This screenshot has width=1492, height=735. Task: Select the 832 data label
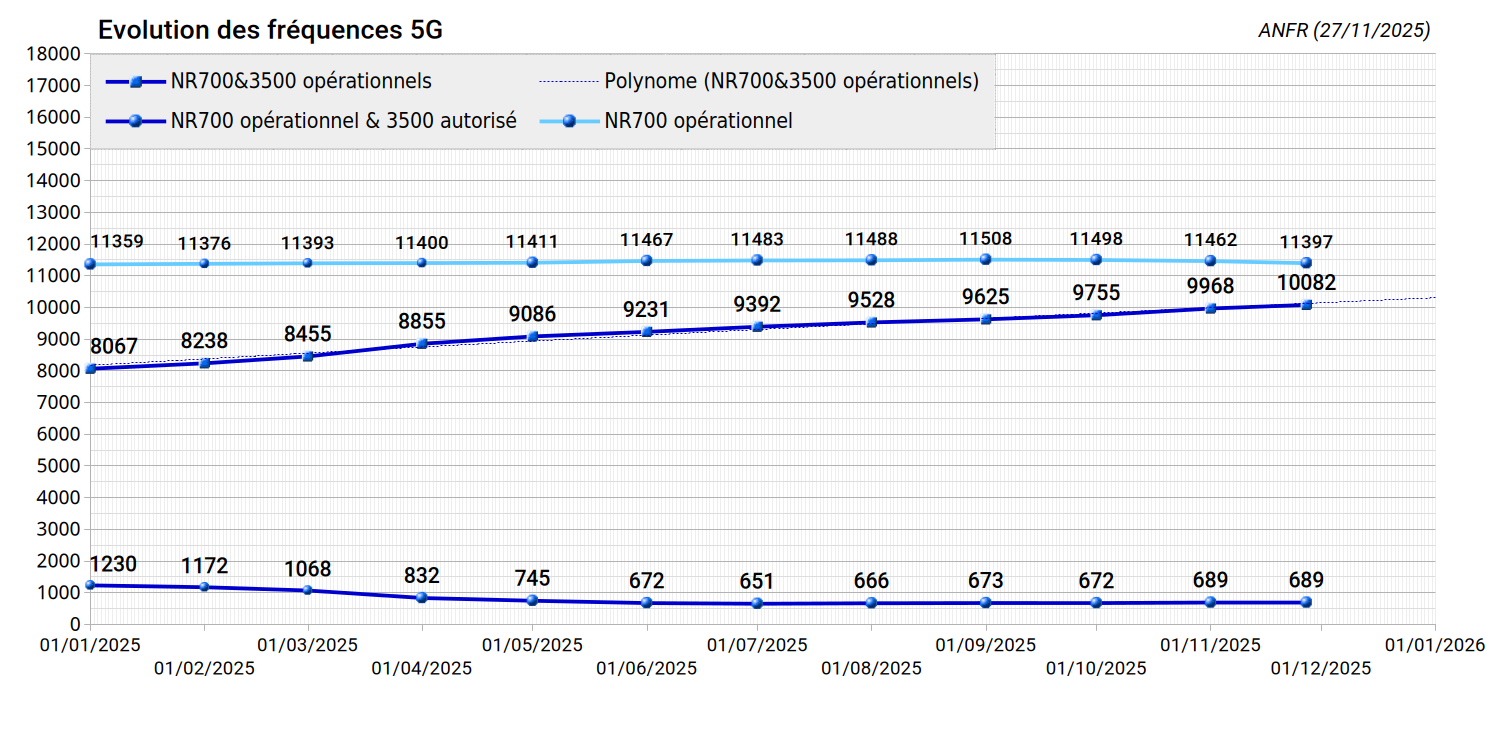(x=421, y=576)
